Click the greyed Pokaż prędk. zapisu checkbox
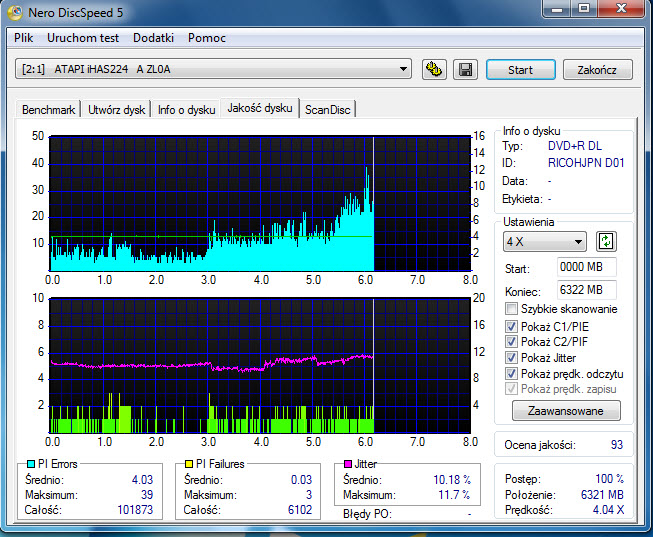The width and height of the screenshot is (653, 537). 511,389
